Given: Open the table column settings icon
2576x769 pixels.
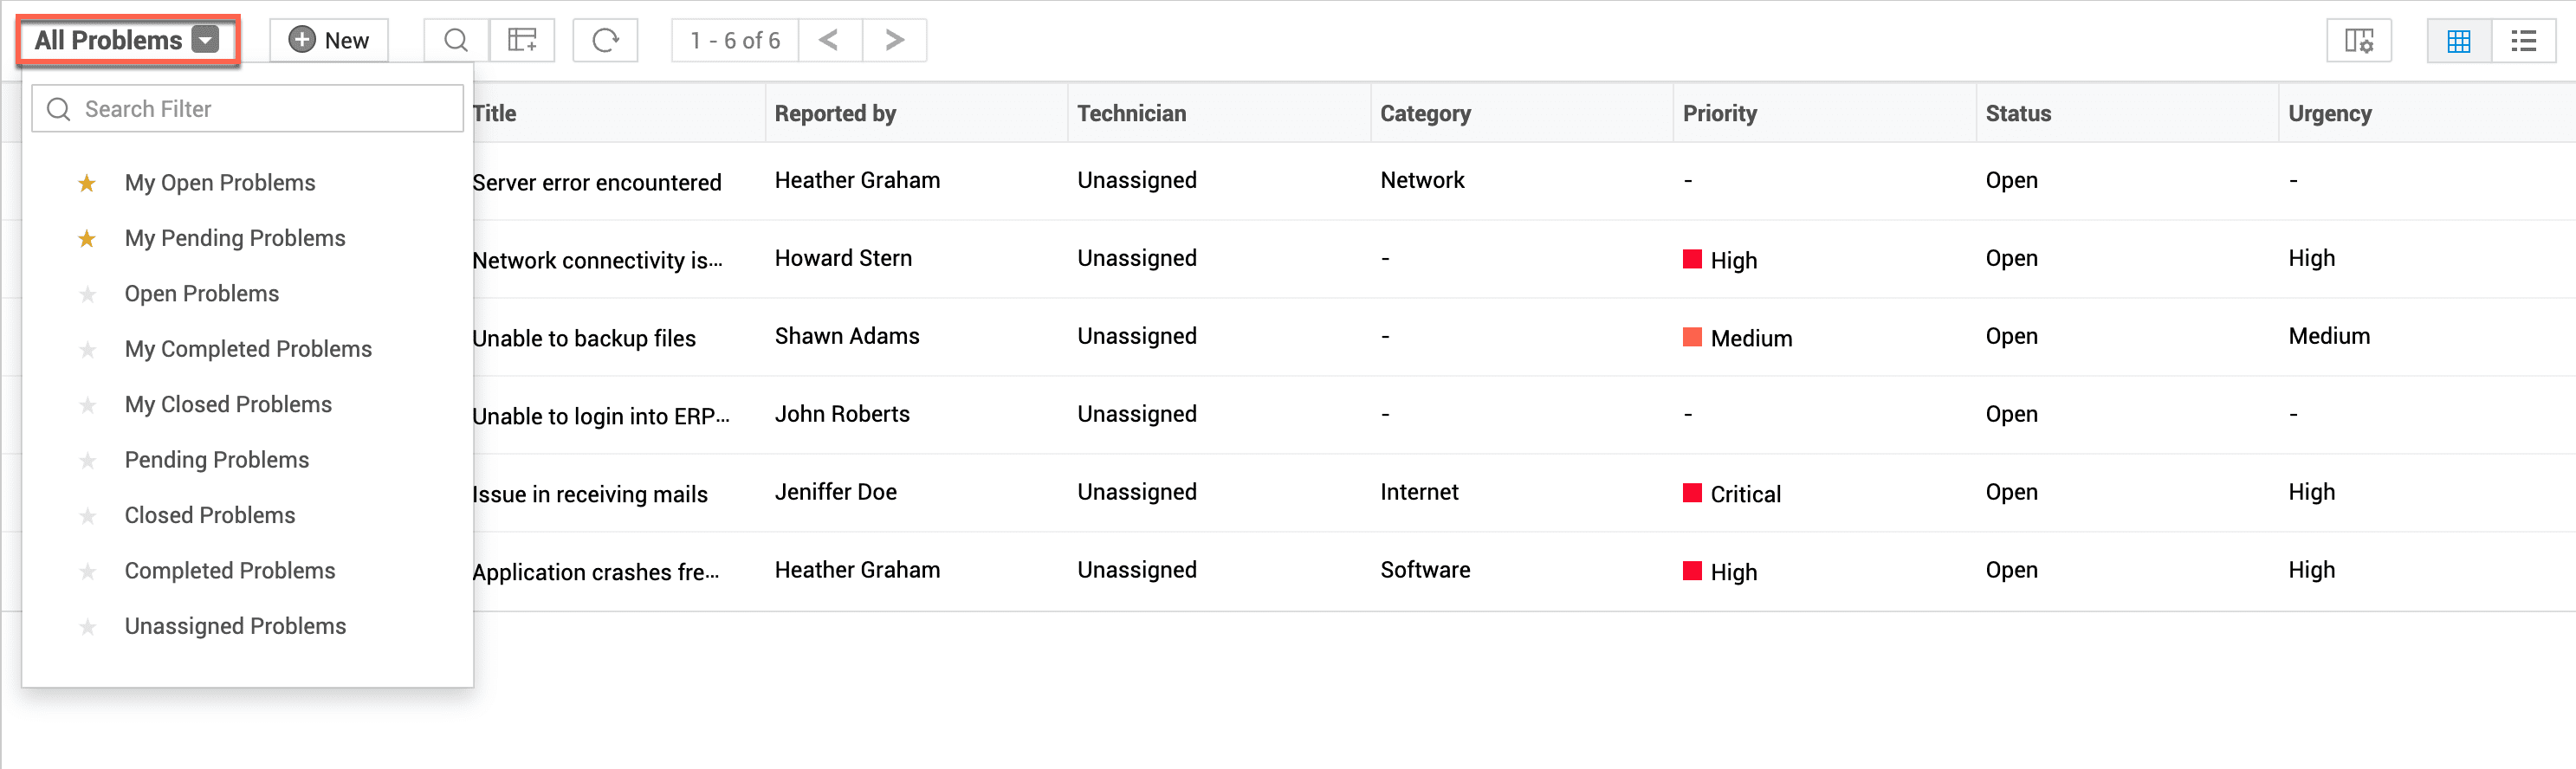Looking at the screenshot, I should click(522, 40).
